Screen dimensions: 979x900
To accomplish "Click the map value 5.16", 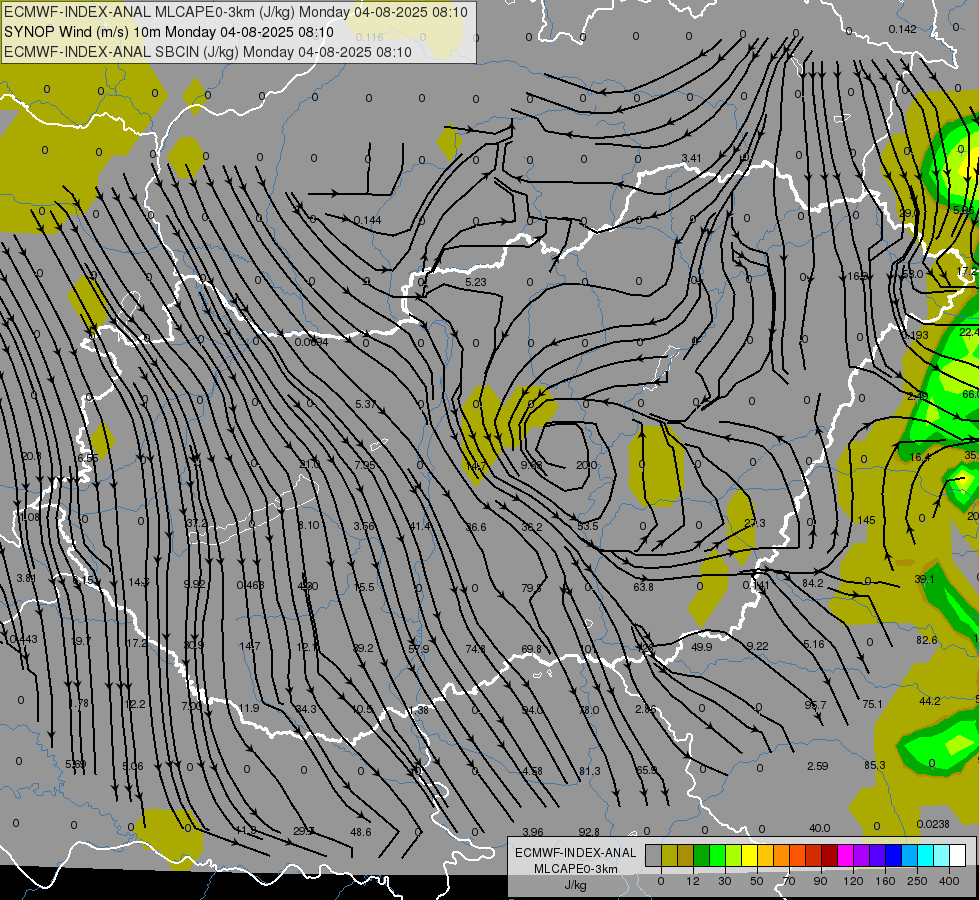I will (814, 643).
